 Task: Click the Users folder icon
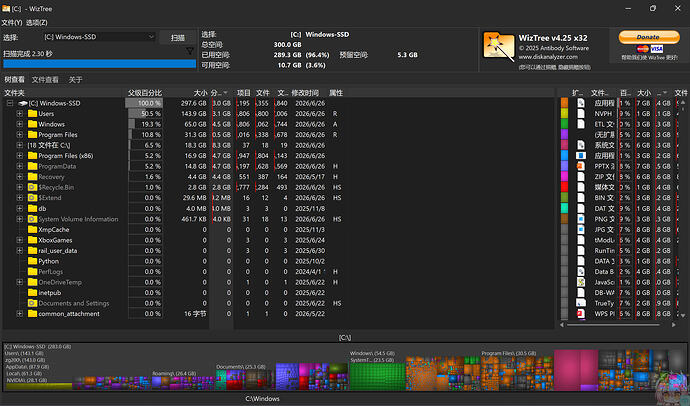pos(32,113)
